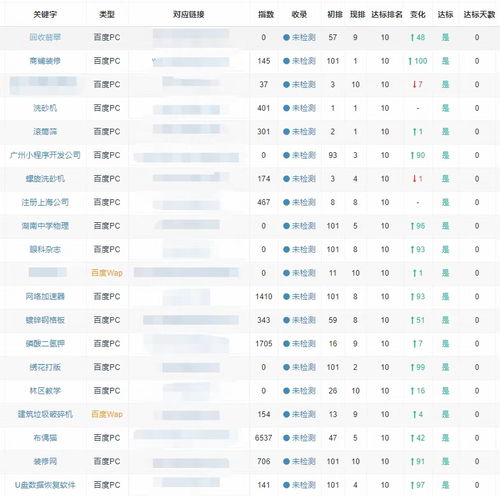This screenshot has width=500, height=496.
Task: Click the blue status dot in 洗砂机 row
Action: coord(286,108)
